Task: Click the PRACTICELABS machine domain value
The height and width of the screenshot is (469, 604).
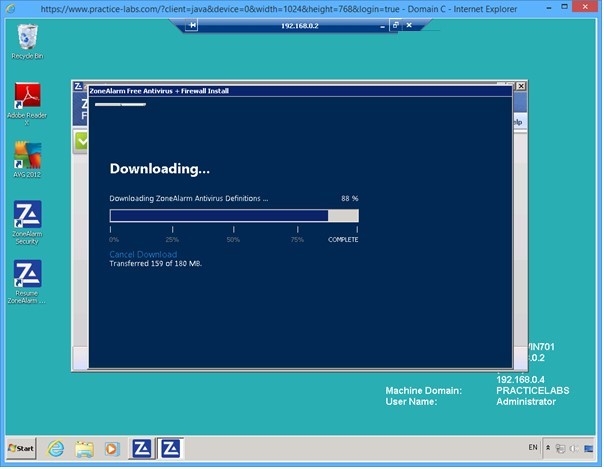Action: point(532,390)
